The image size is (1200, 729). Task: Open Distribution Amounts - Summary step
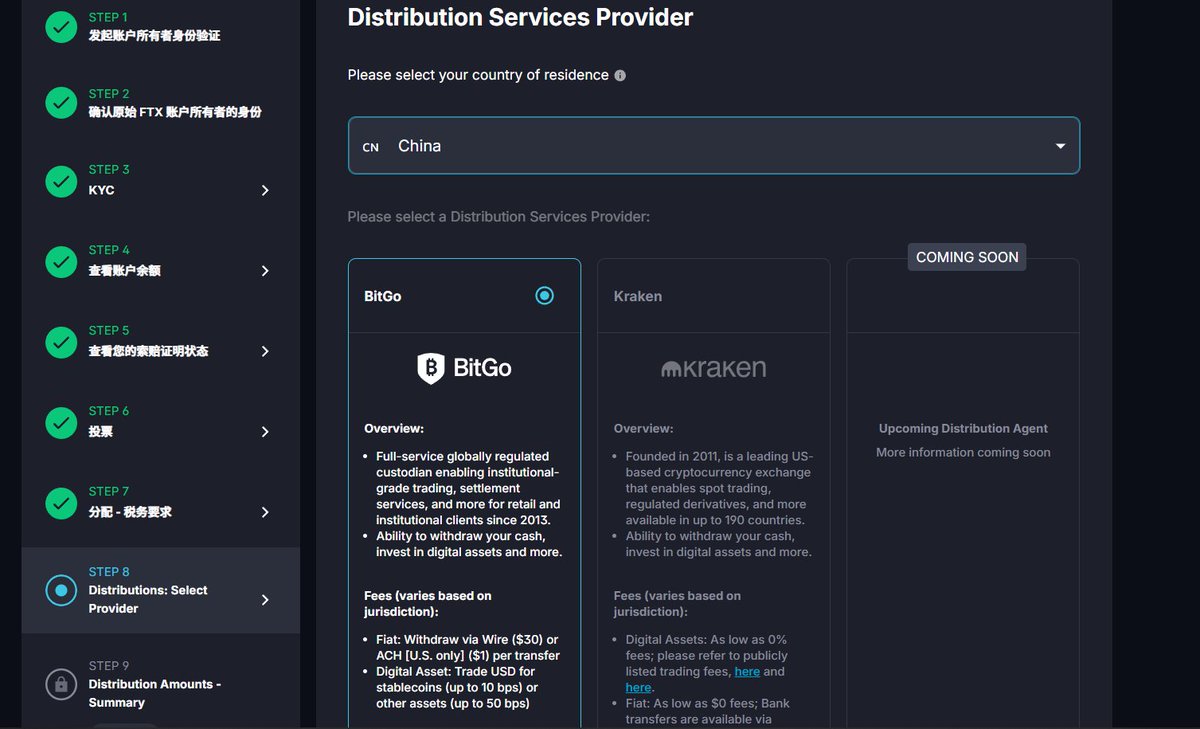[x=160, y=684]
